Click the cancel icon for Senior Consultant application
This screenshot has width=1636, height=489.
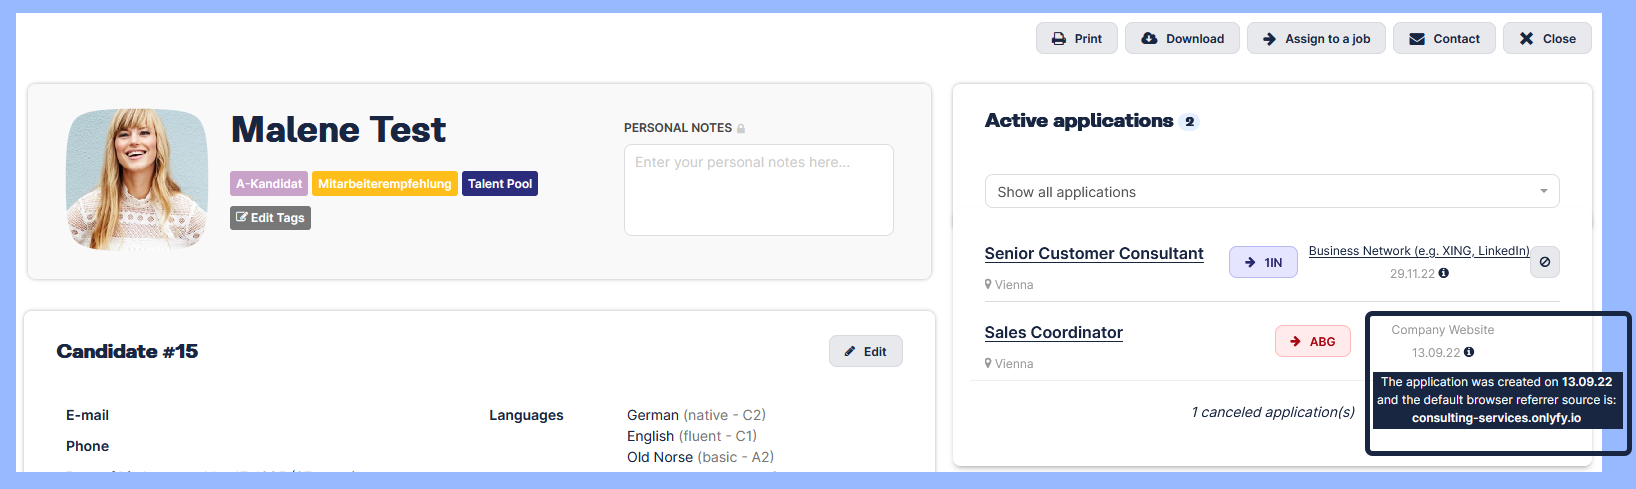click(1545, 262)
